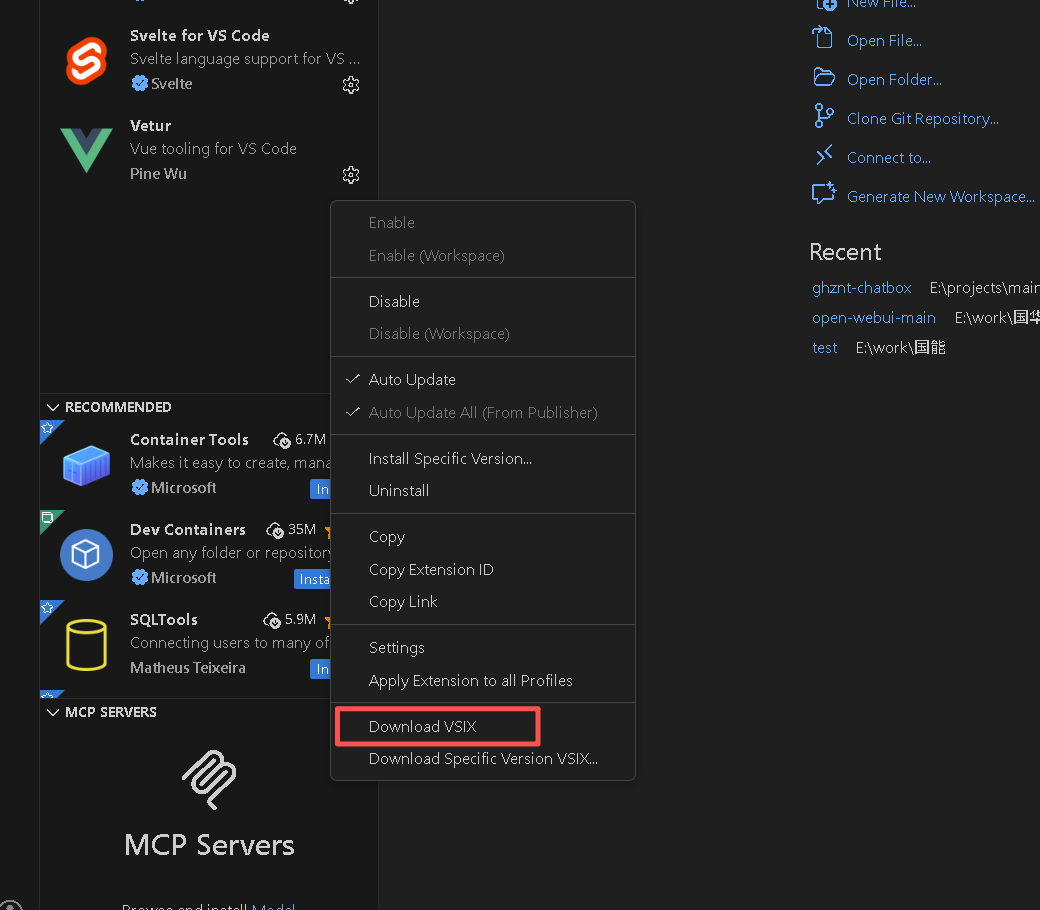Install the SQLTools extension

320,669
